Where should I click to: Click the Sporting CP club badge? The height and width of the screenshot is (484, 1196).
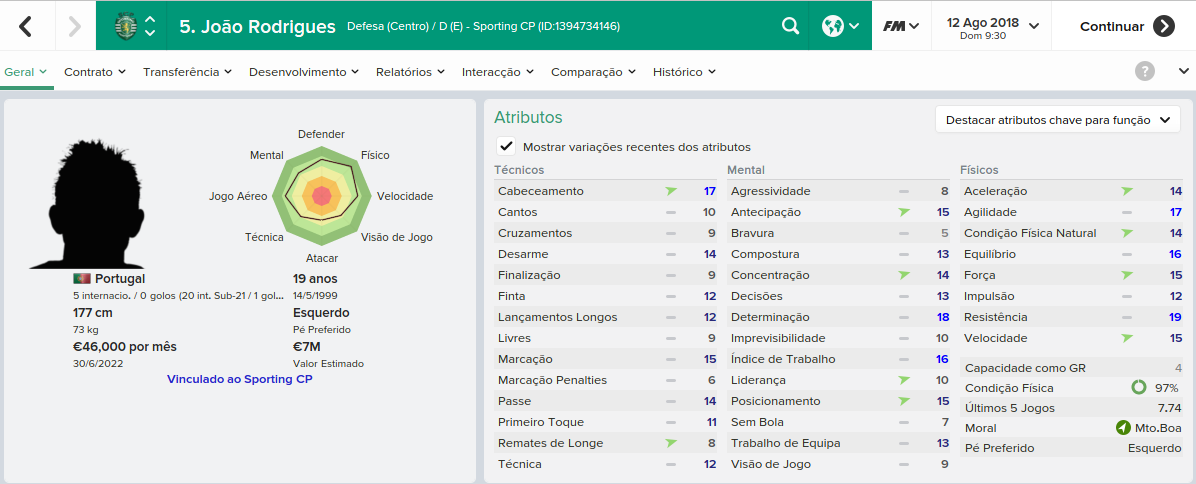tap(124, 26)
